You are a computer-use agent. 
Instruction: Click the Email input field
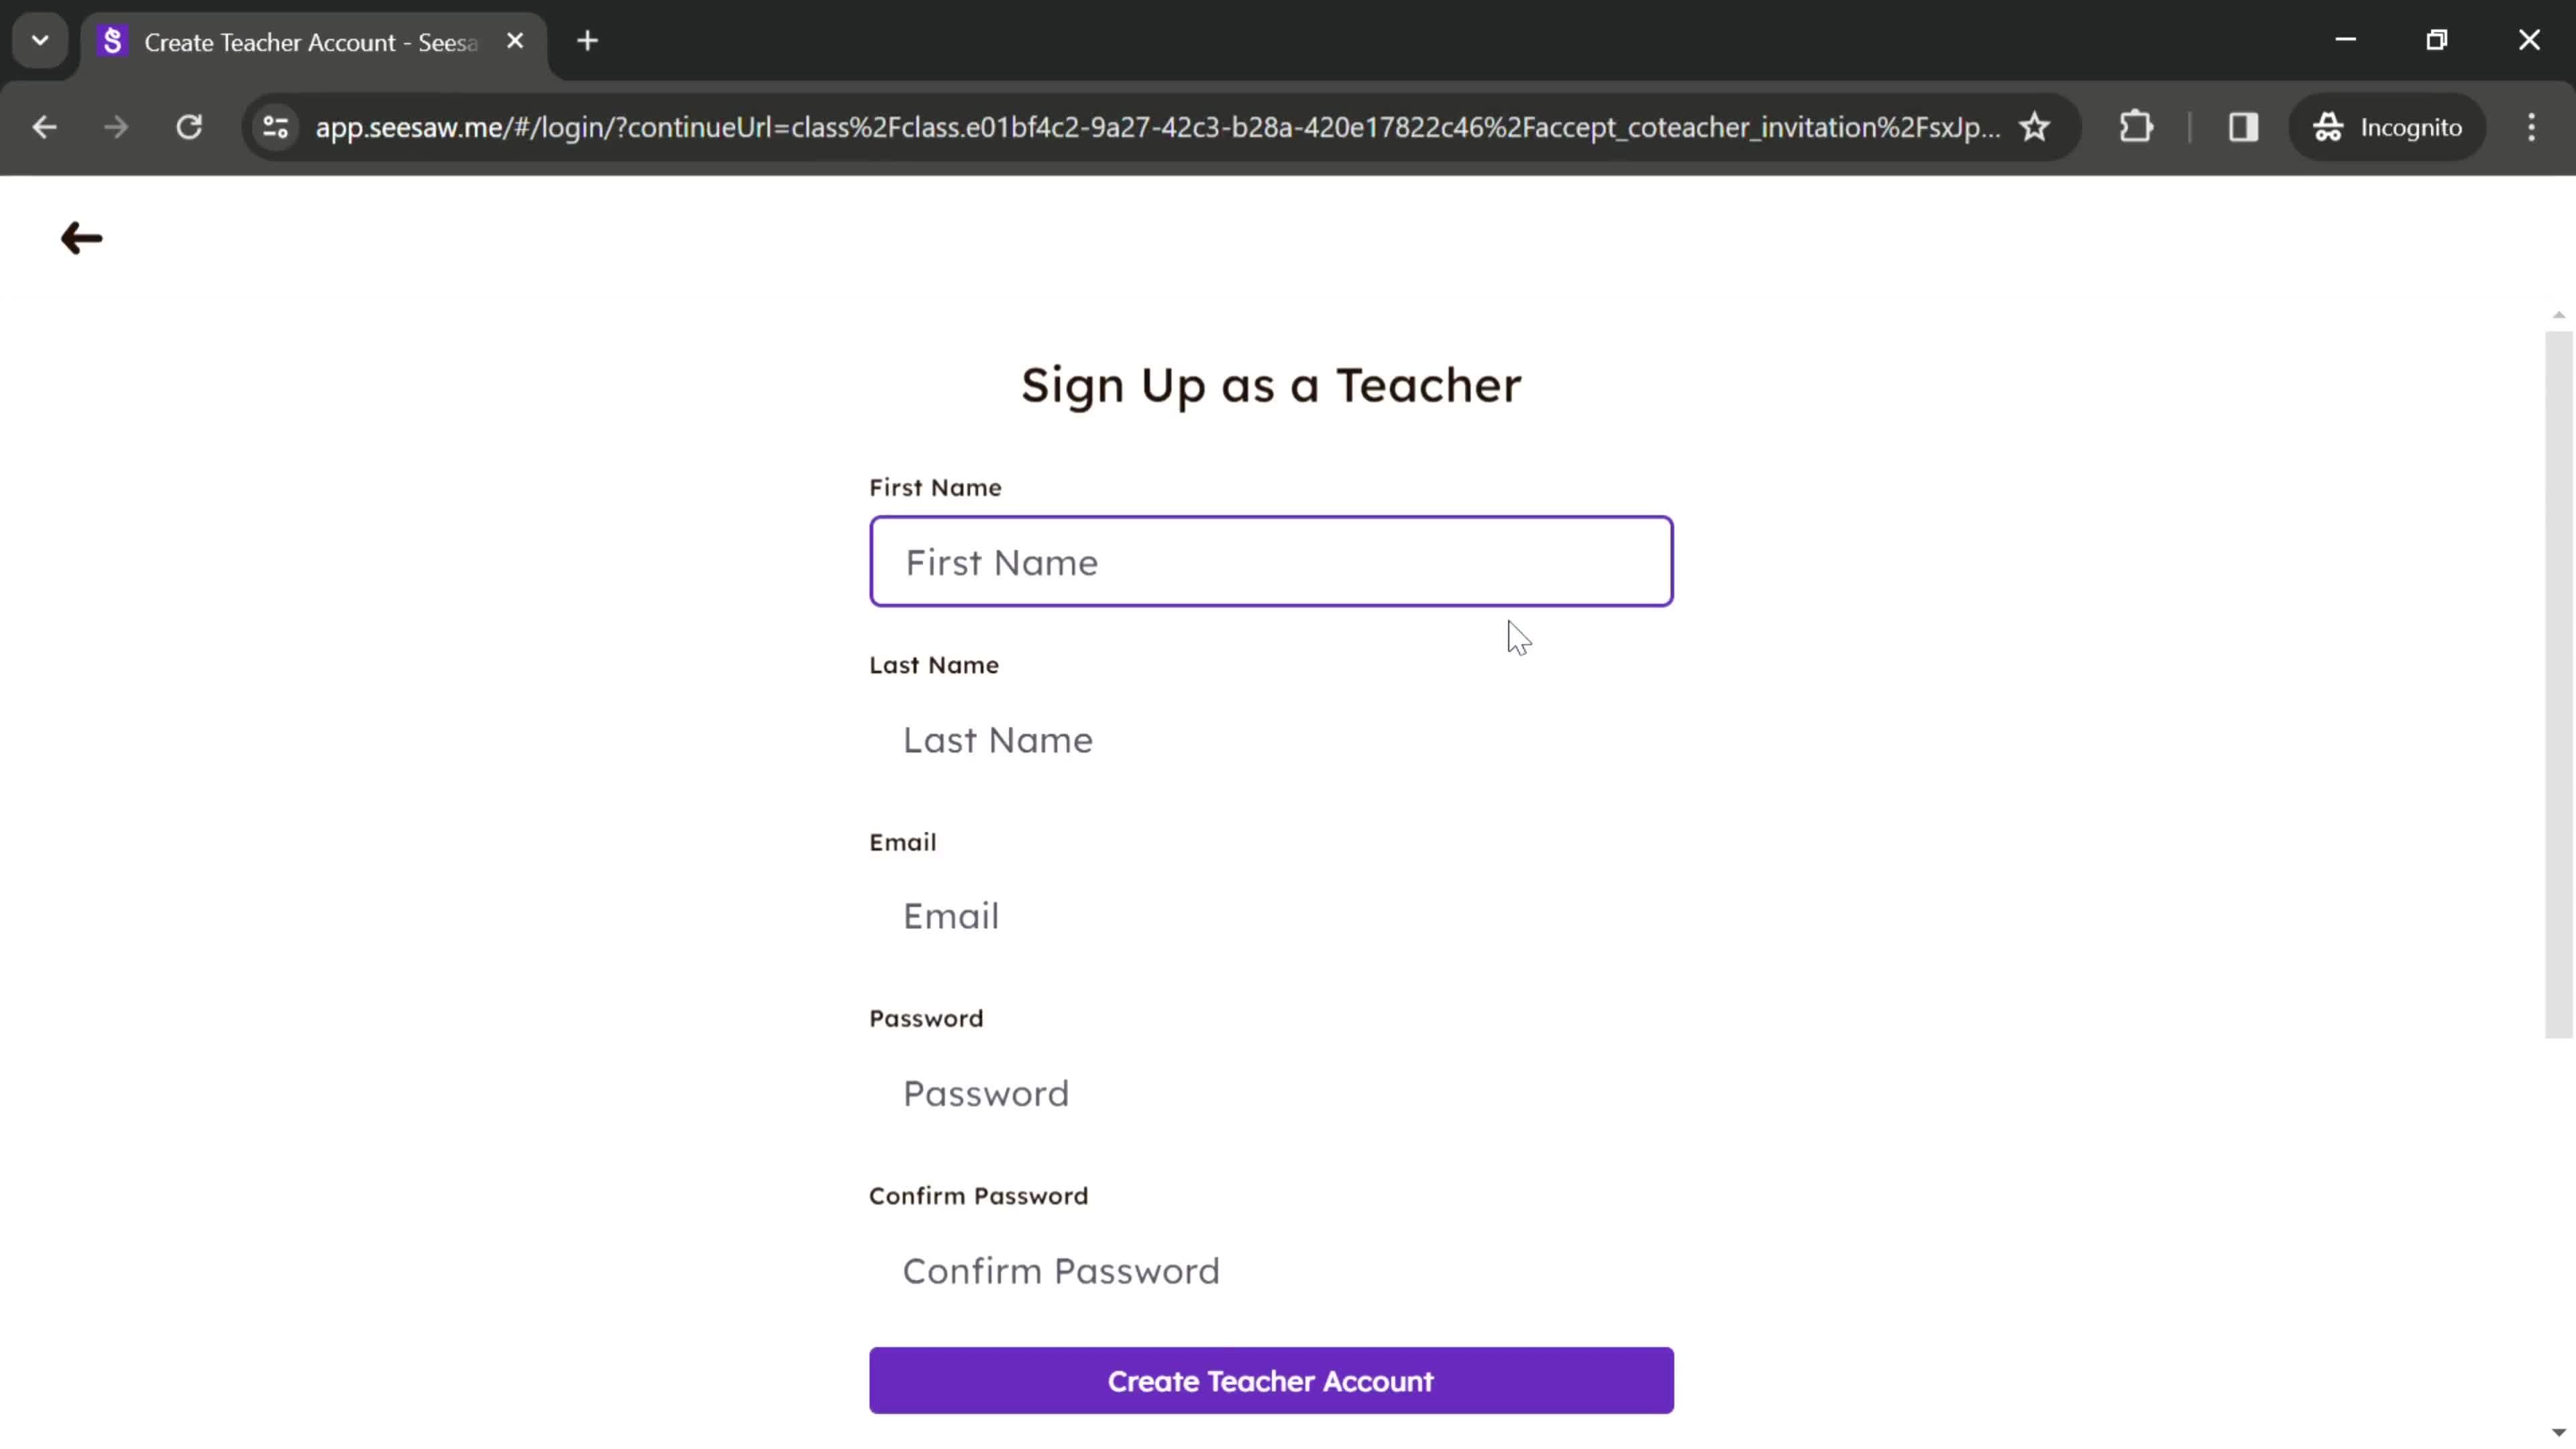[x=1272, y=916]
